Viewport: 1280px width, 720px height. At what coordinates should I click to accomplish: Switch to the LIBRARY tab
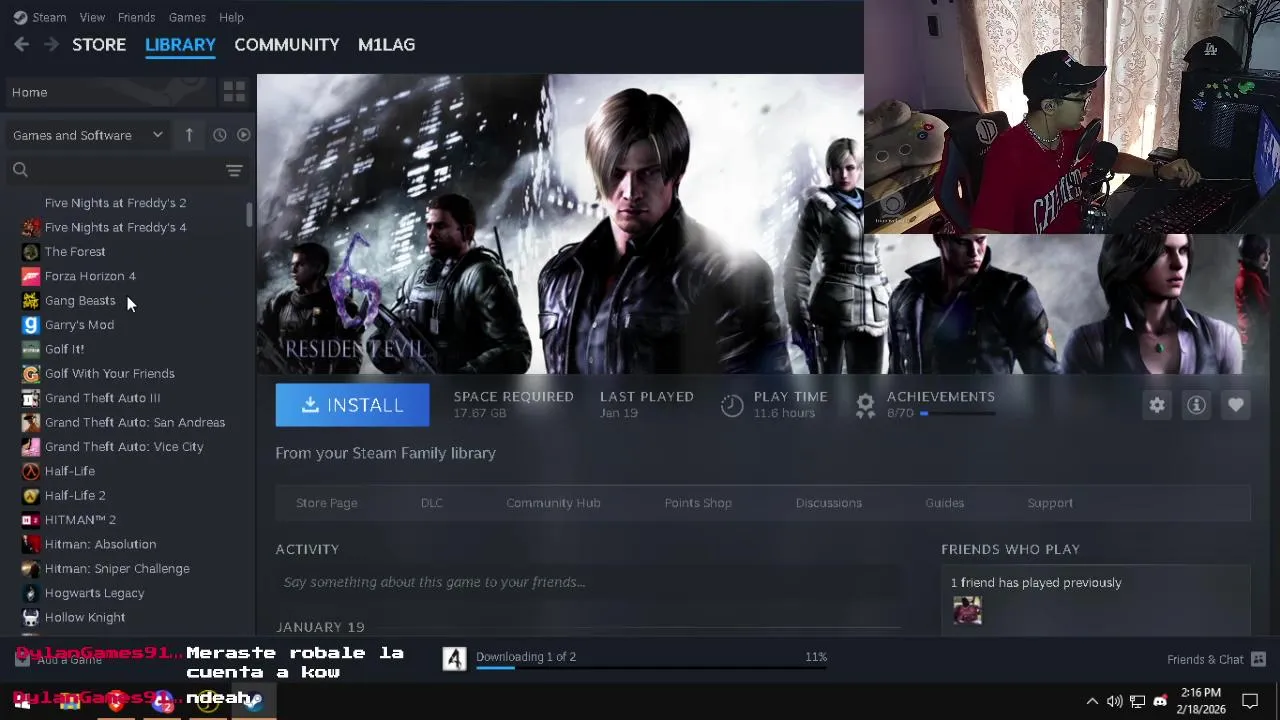tap(180, 45)
